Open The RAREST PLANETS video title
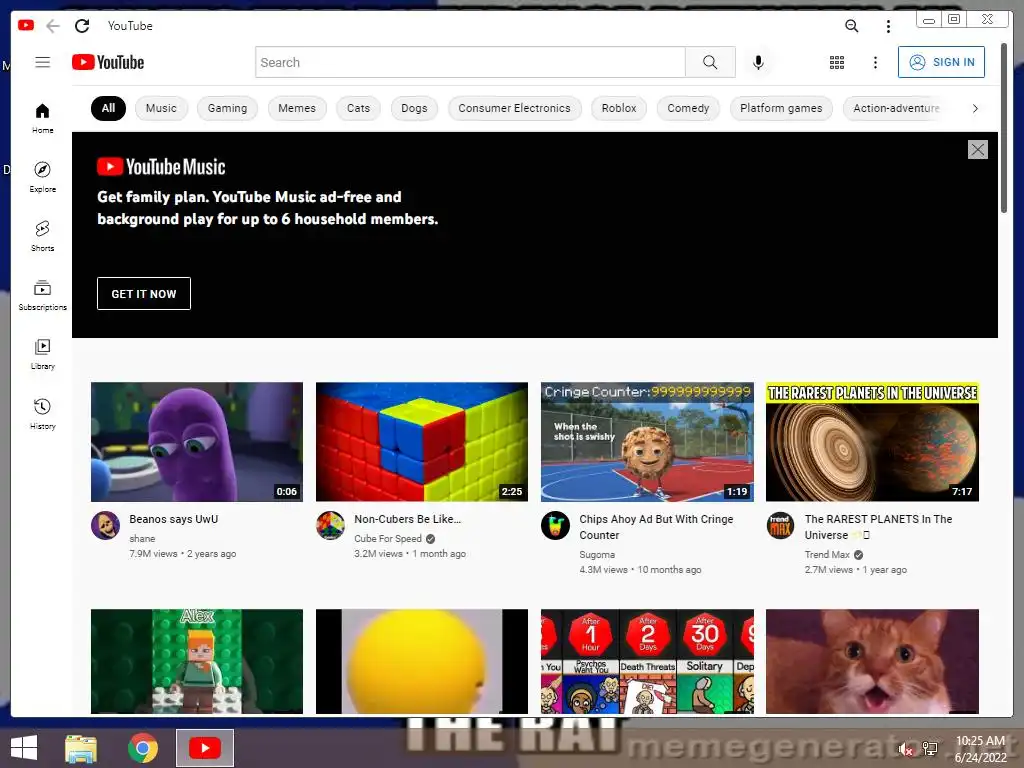 click(x=878, y=527)
